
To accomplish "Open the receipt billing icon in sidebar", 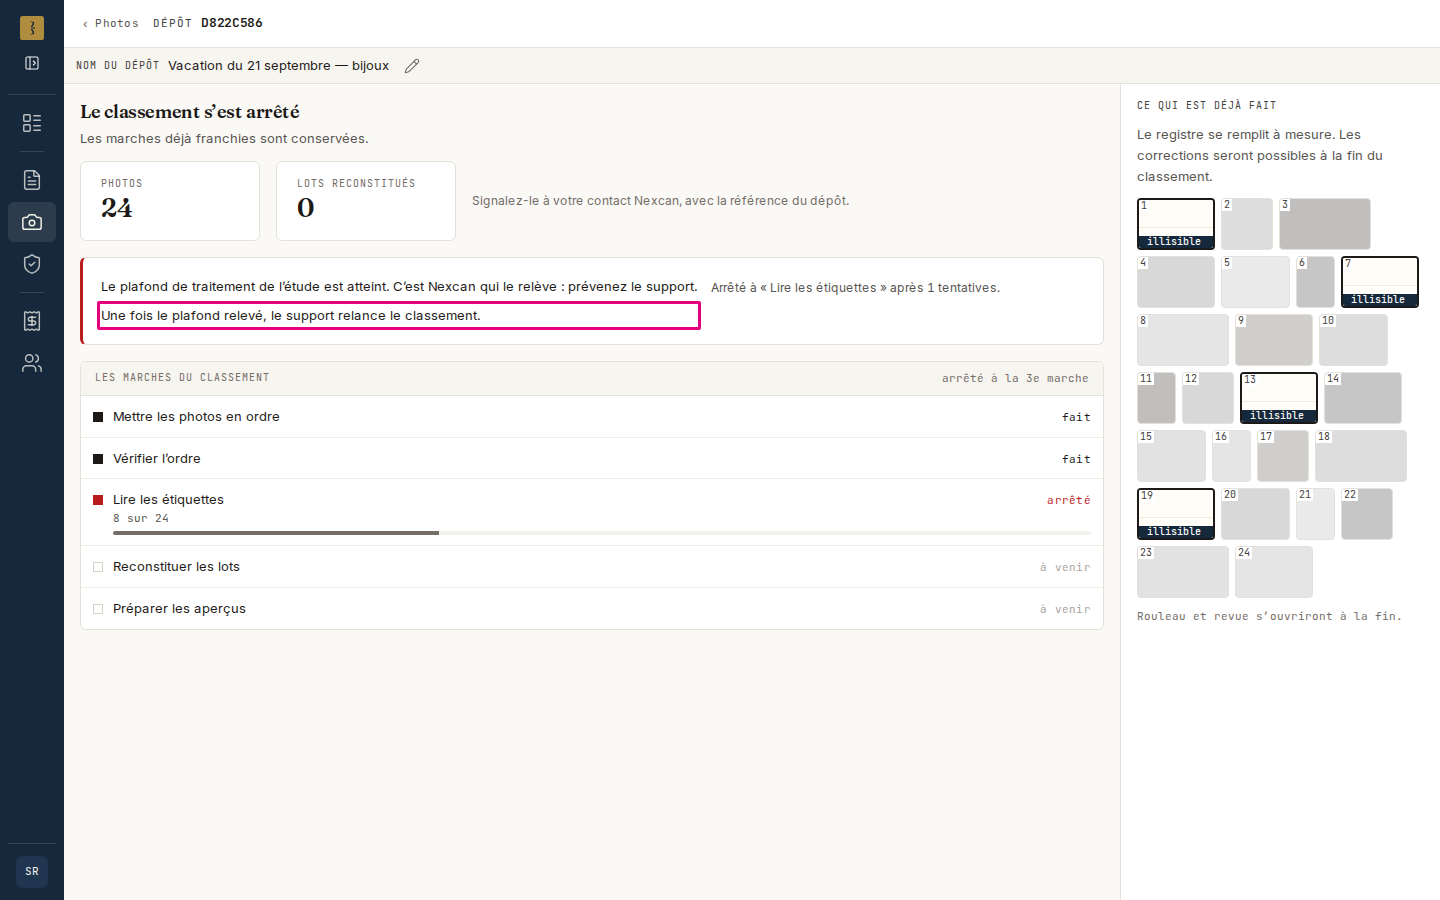I will point(32,321).
